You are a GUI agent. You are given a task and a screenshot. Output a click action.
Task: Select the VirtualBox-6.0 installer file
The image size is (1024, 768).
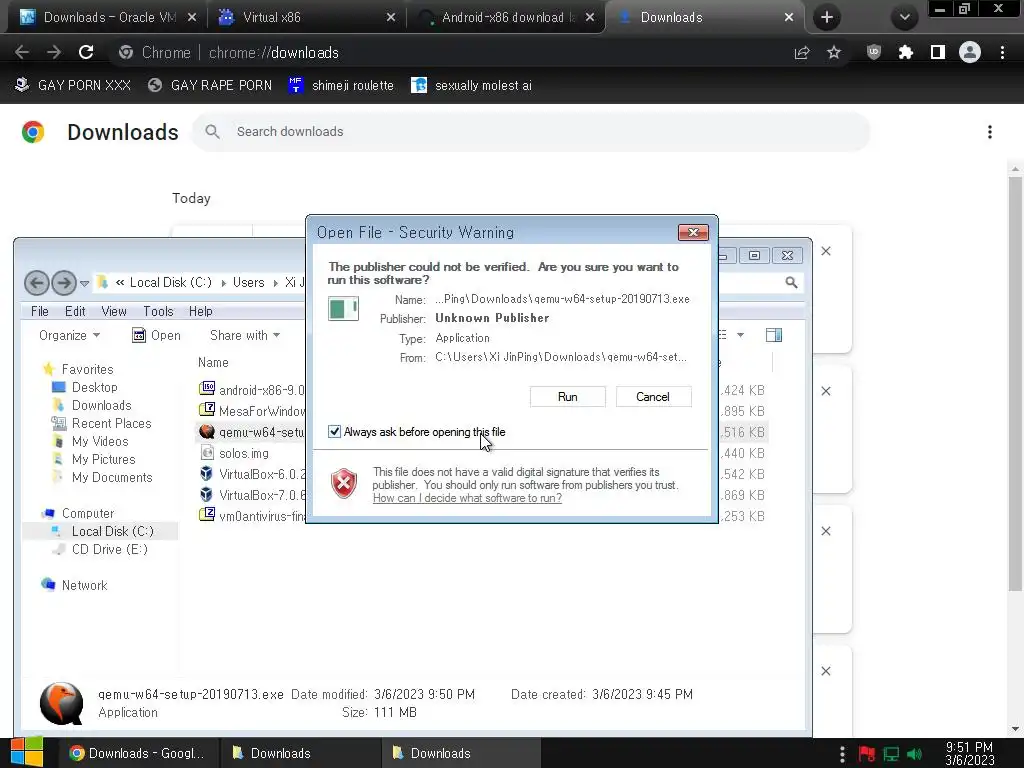pos(252,473)
